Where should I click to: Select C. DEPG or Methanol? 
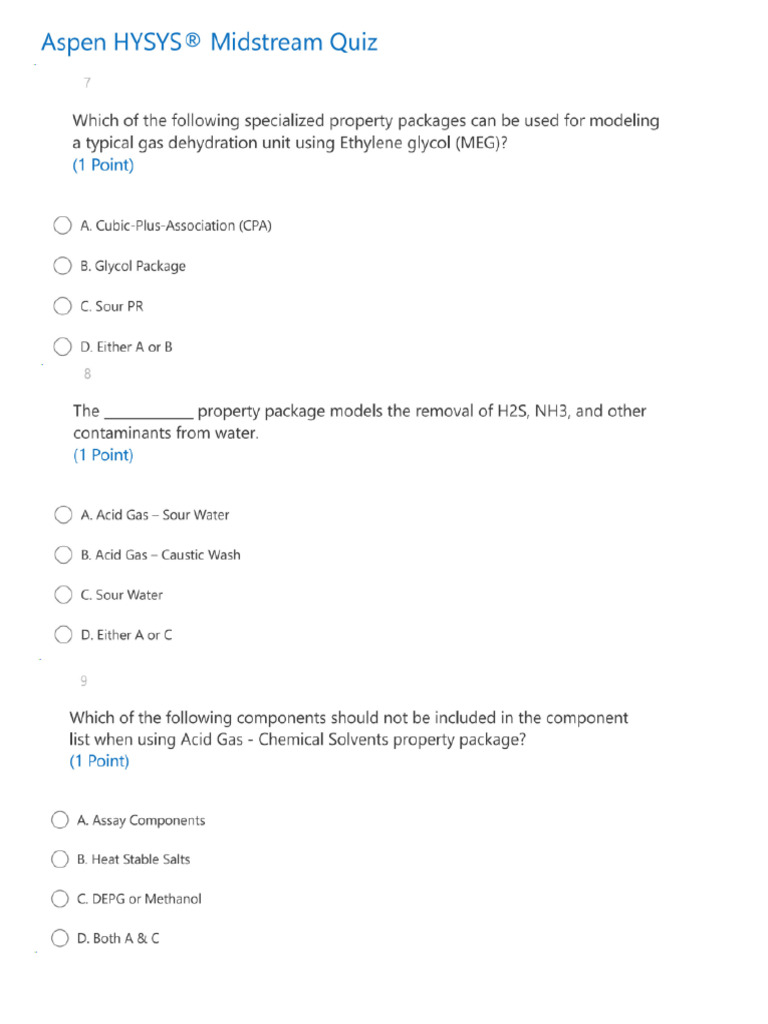tap(59, 899)
